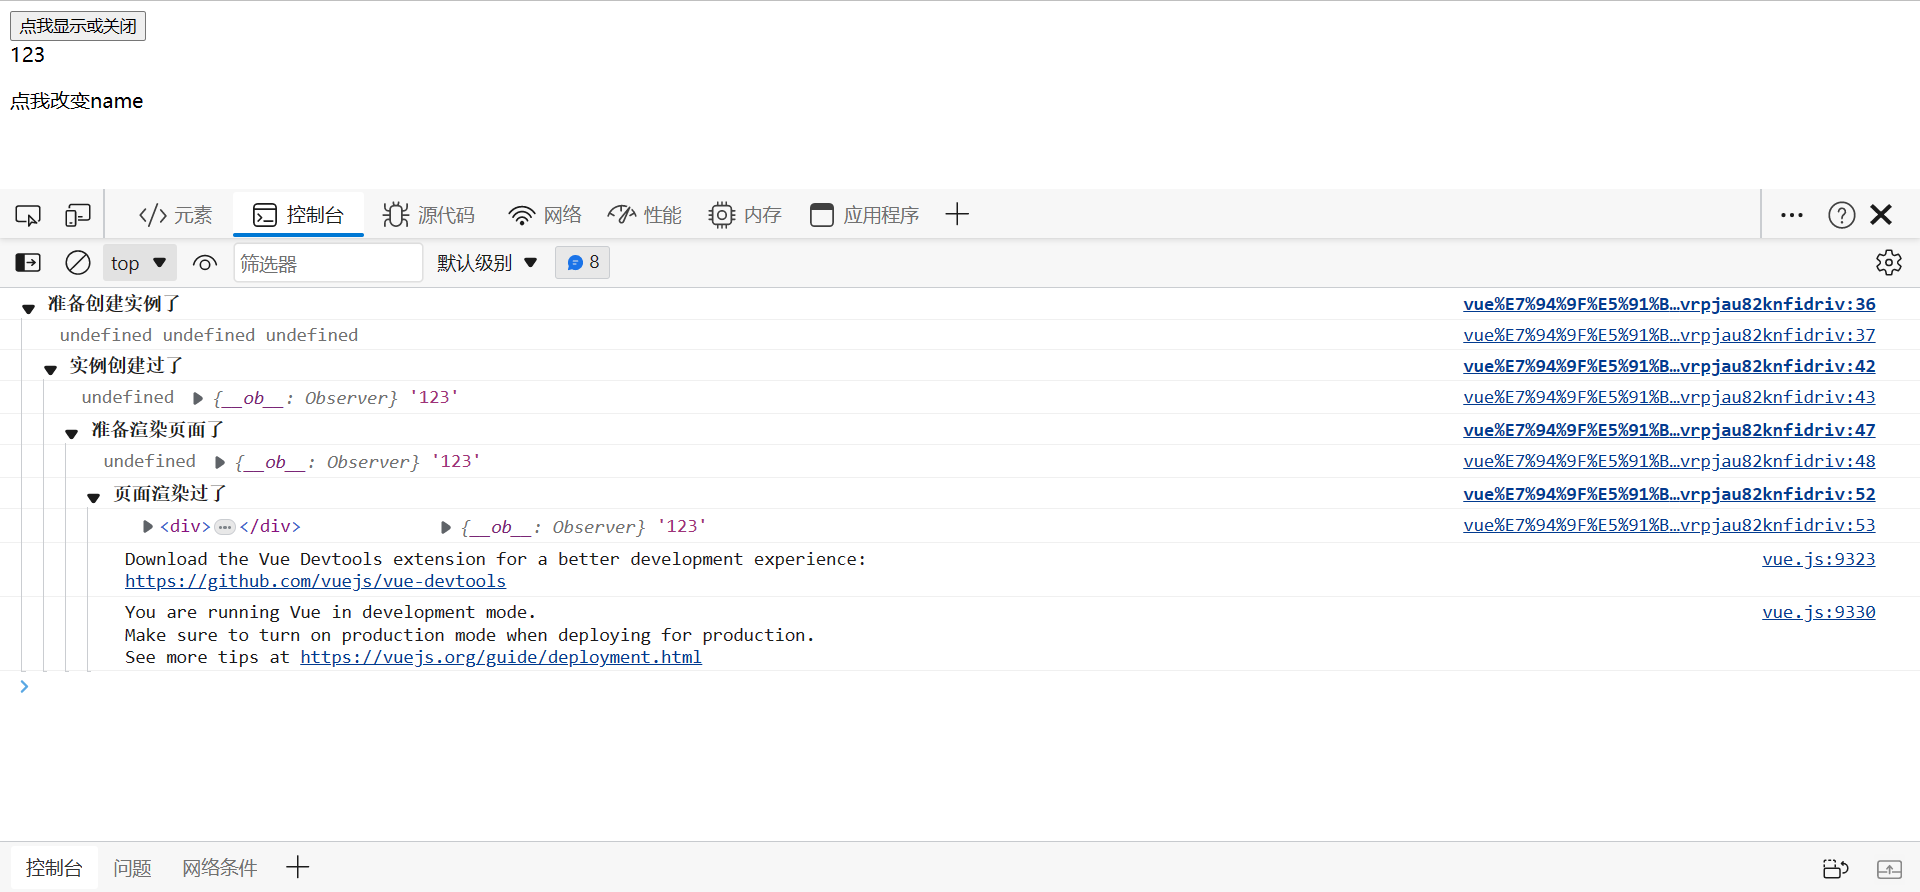Expand the Observer object on source line 43
This screenshot has width=1920, height=892.
coord(198,398)
